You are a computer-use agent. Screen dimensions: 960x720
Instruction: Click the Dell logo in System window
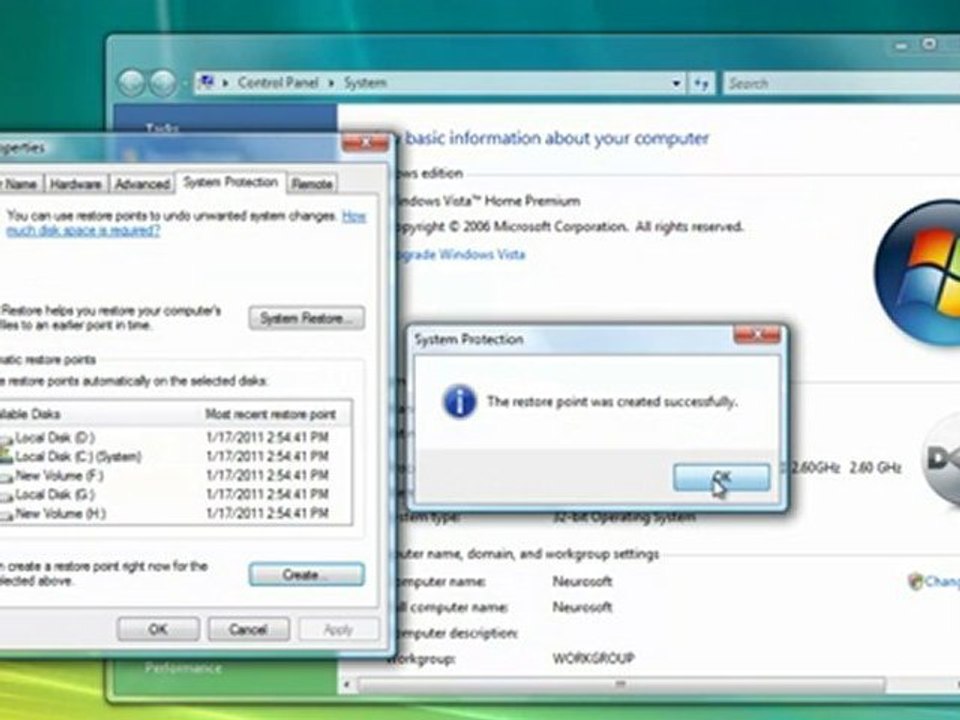tap(941, 459)
